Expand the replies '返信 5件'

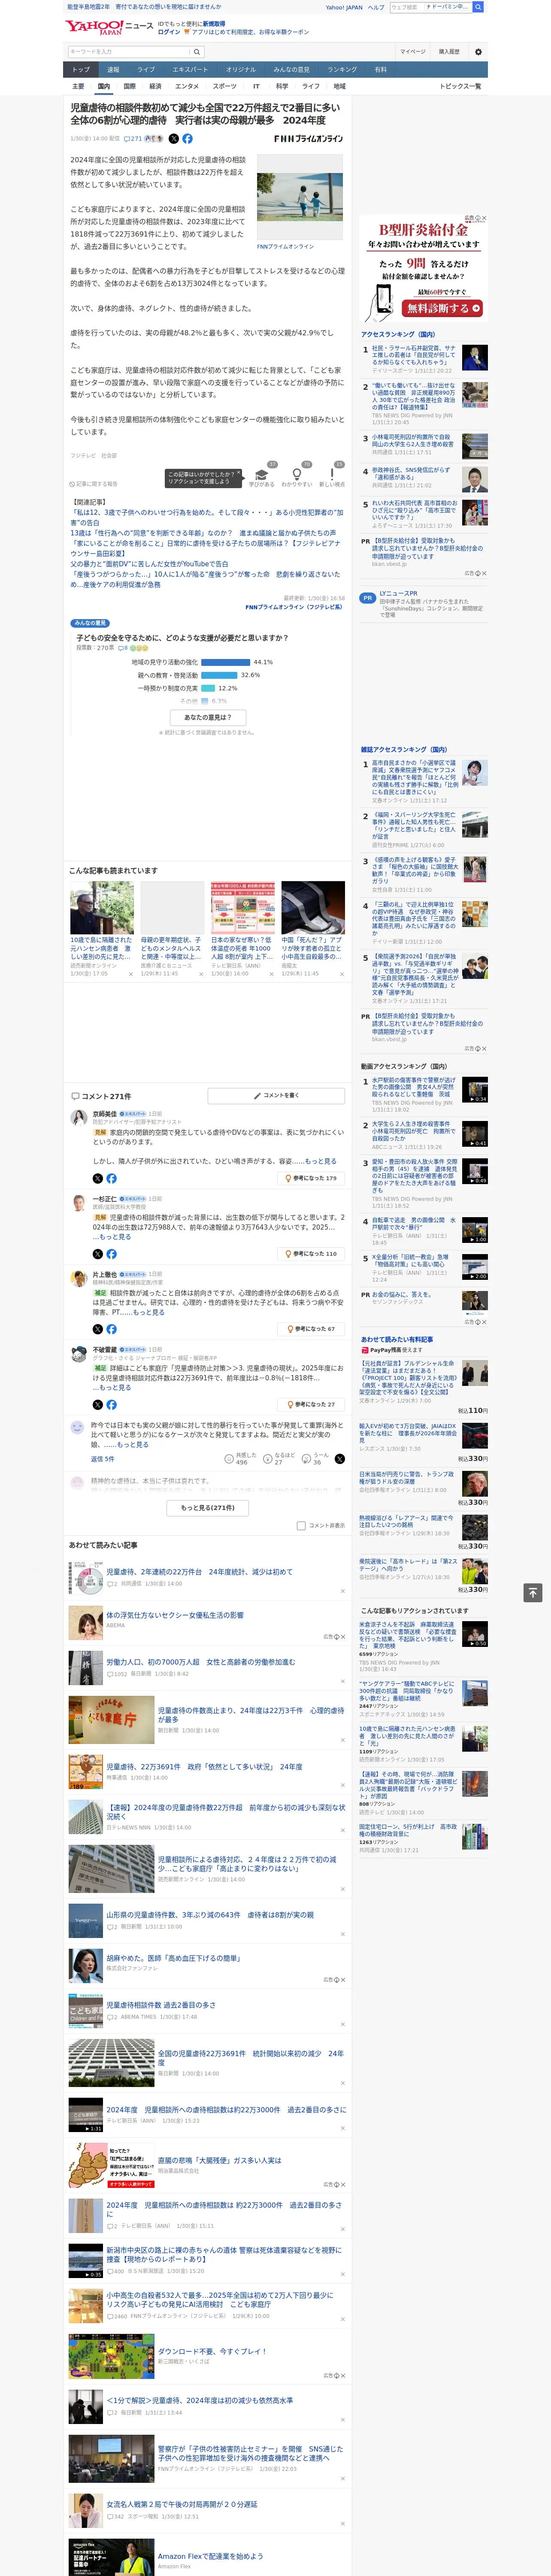point(102,1459)
